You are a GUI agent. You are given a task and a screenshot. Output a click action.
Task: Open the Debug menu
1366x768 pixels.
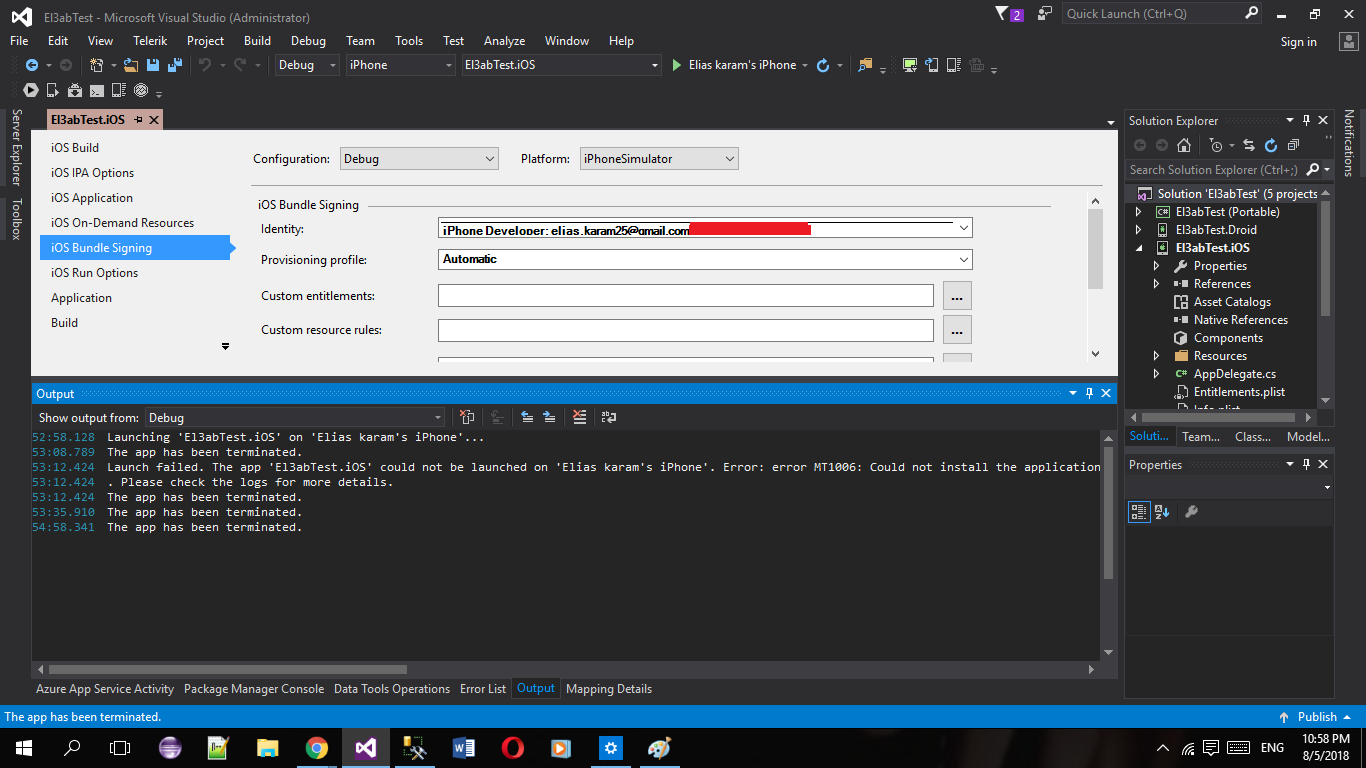tap(308, 41)
